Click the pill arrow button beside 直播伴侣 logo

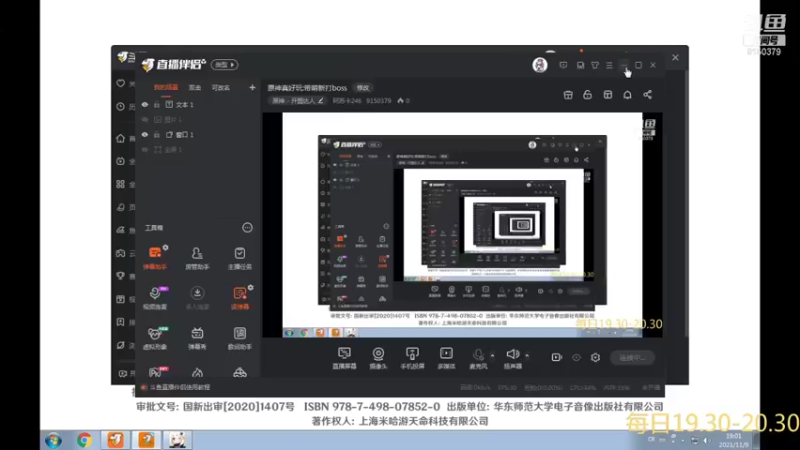(x=224, y=65)
